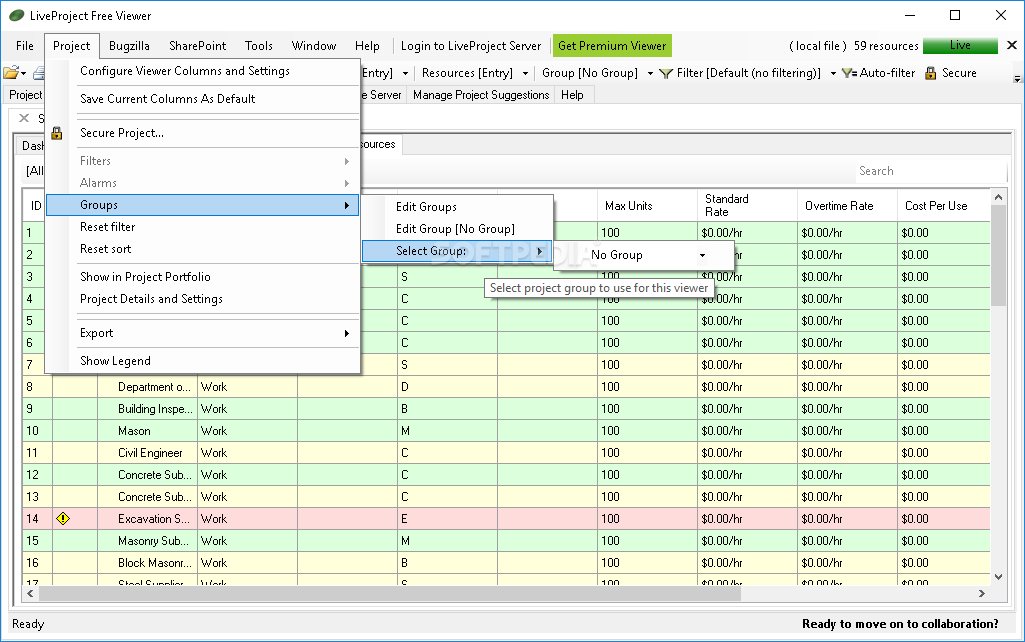Sort by Cost Per Use column header
The width and height of the screenshot is (1025, 642).
coord(943,206)
